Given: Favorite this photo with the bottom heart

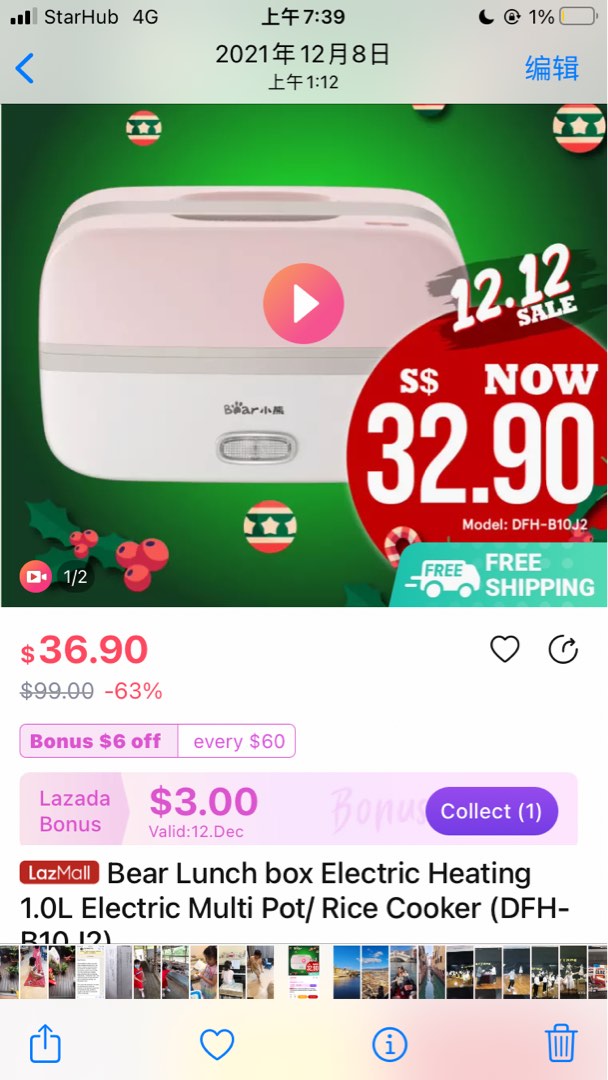Looking at the screenshot, I should click(x=217, y=1044).
